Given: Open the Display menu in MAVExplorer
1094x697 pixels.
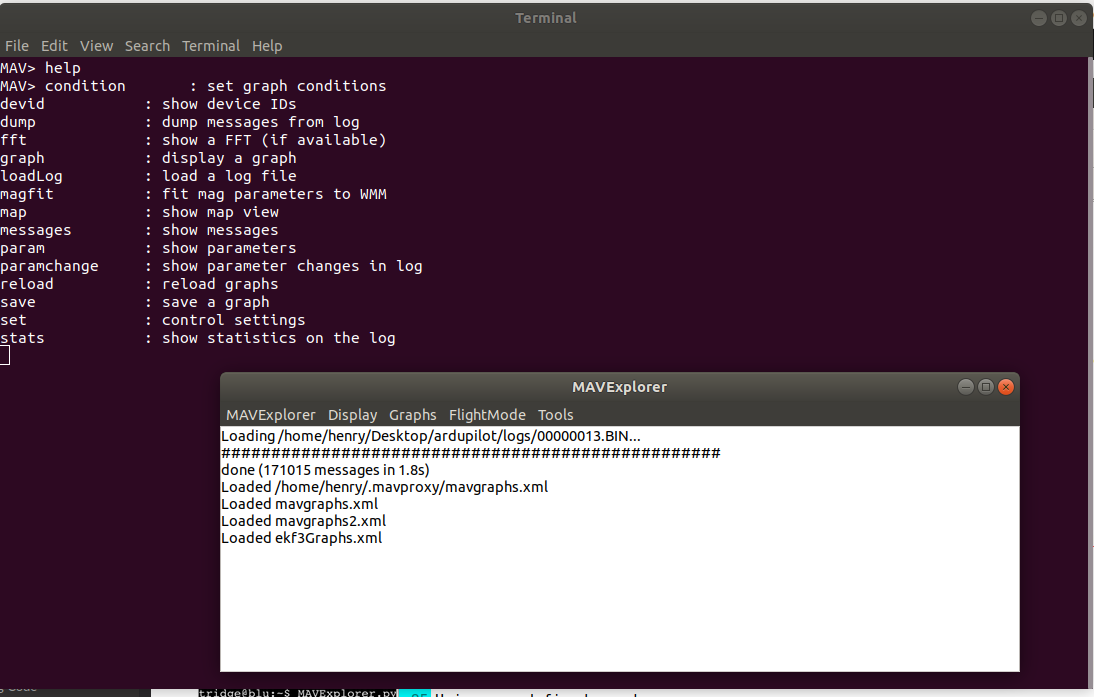Looking at the screenshot, I should (352, 415).
